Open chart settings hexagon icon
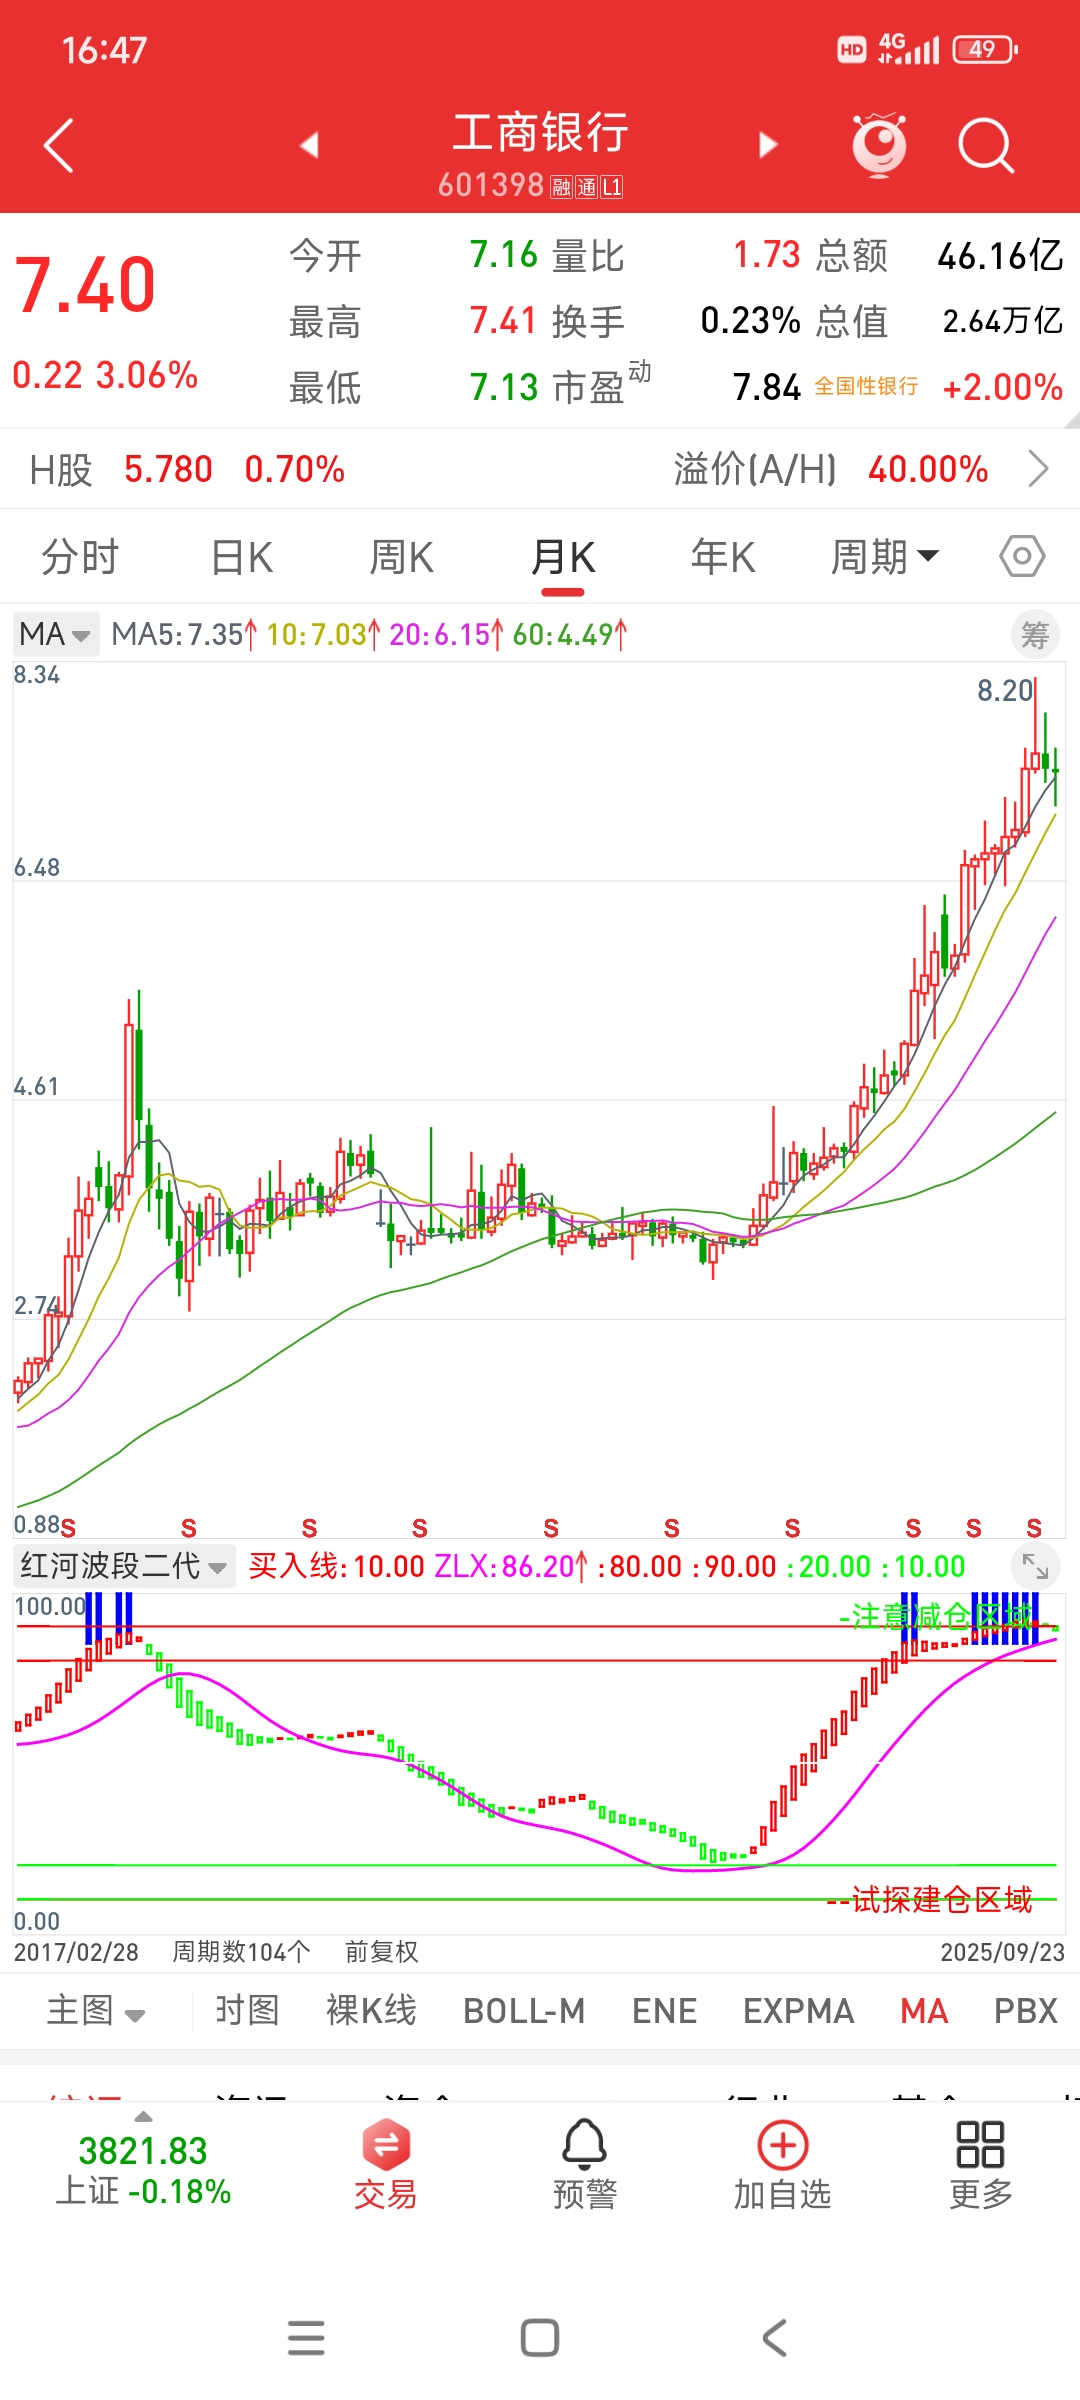1080x2400 pixels. 1022,556
